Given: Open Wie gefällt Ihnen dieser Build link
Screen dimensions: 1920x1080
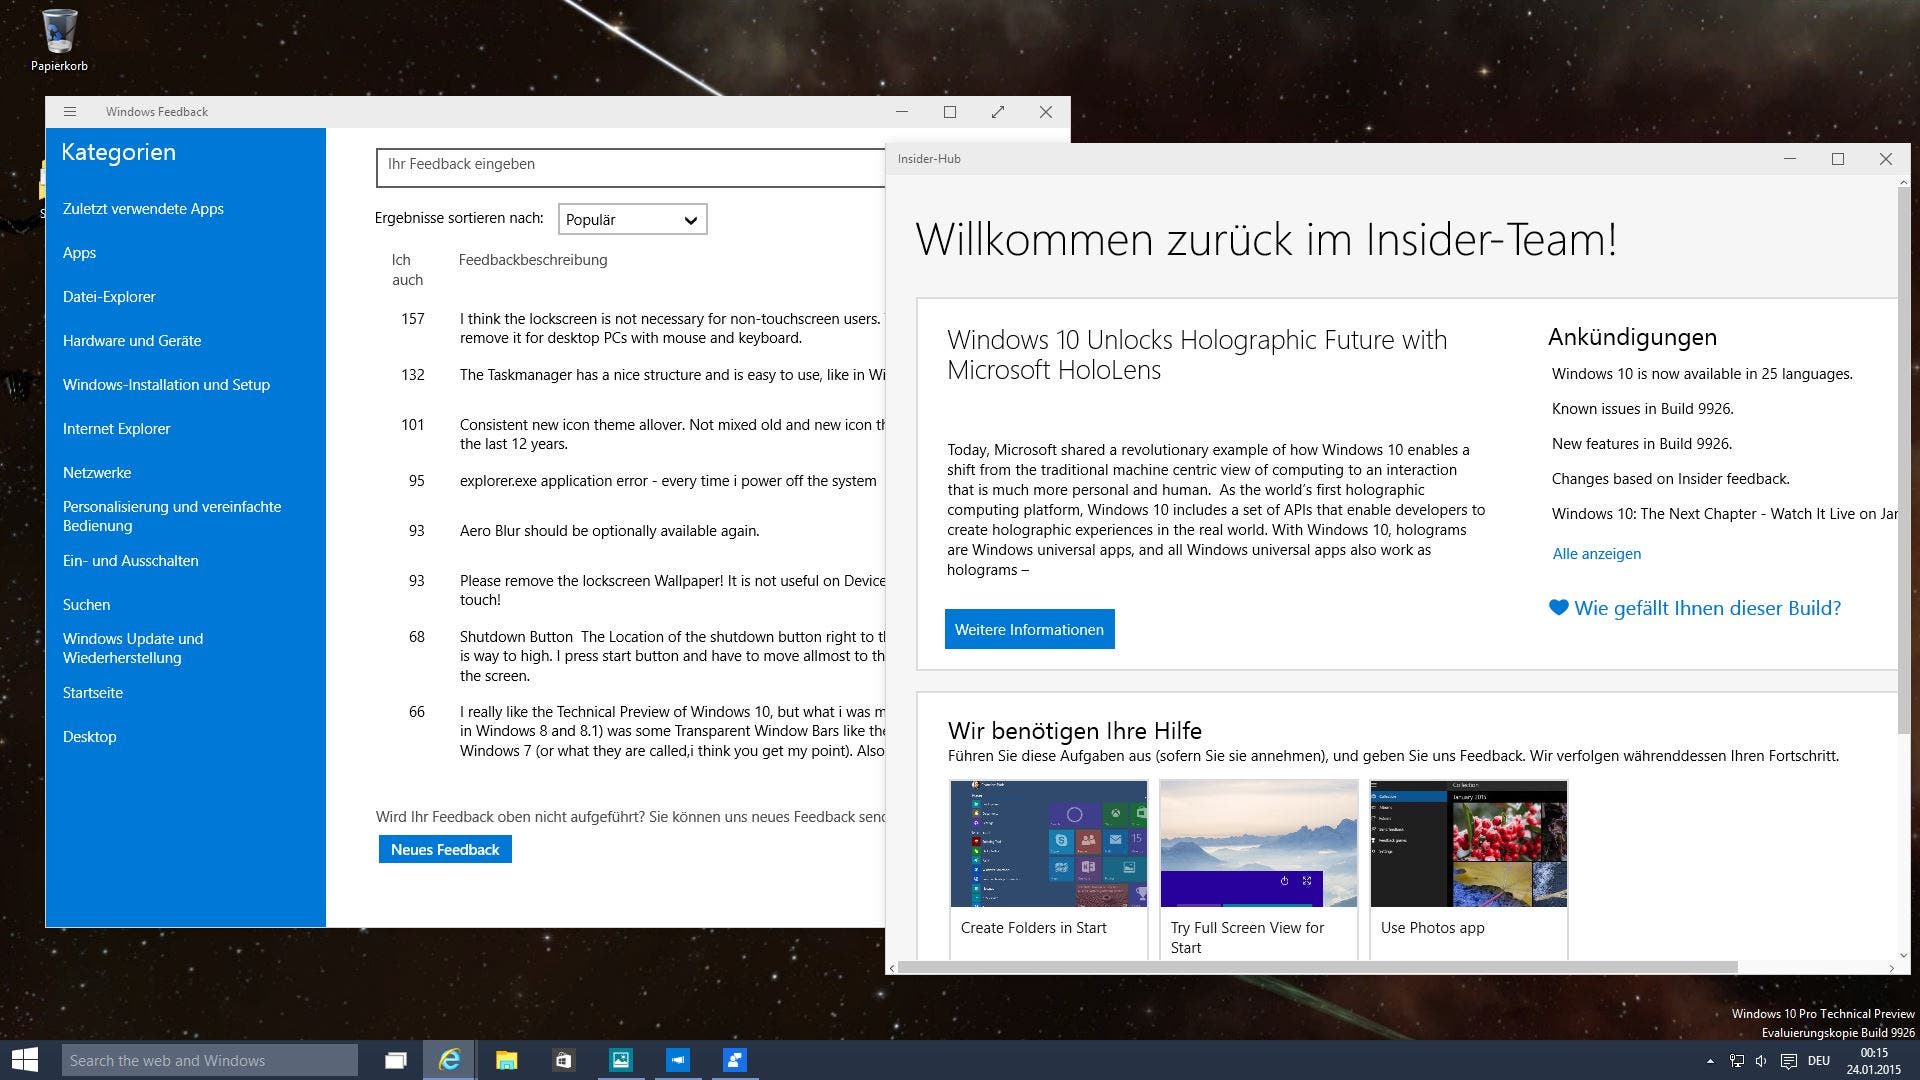Looking at the screenshot, I should [x=1707, y=607].
